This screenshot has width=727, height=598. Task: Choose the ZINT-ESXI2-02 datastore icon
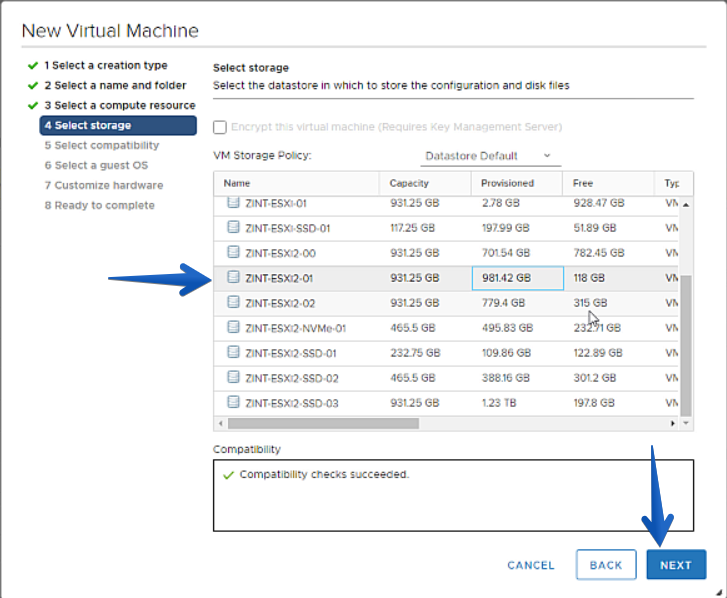(233, 302)
